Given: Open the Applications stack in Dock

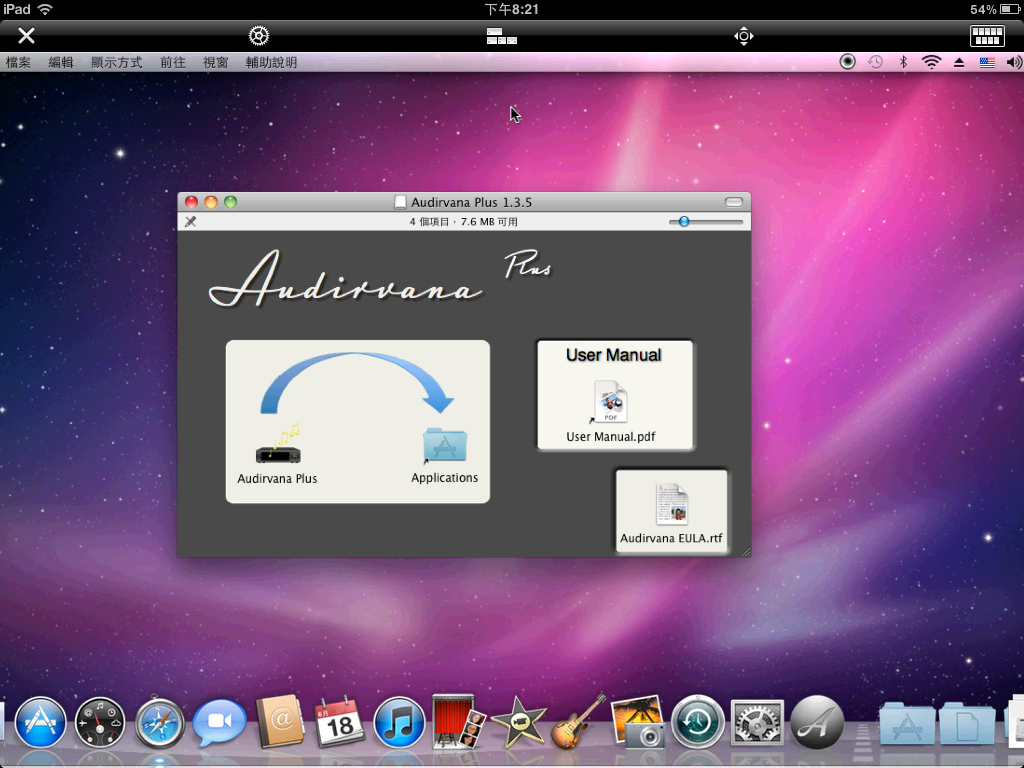Looking at the screenshot, I should pos(906,722).
